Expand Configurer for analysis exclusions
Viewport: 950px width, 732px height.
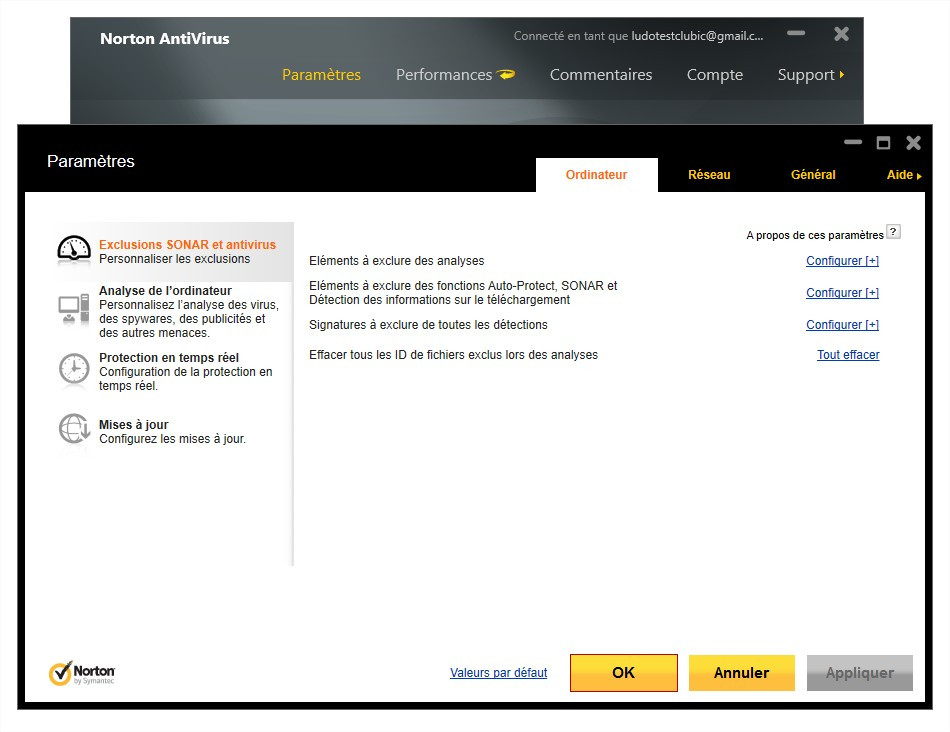point(842,261)
